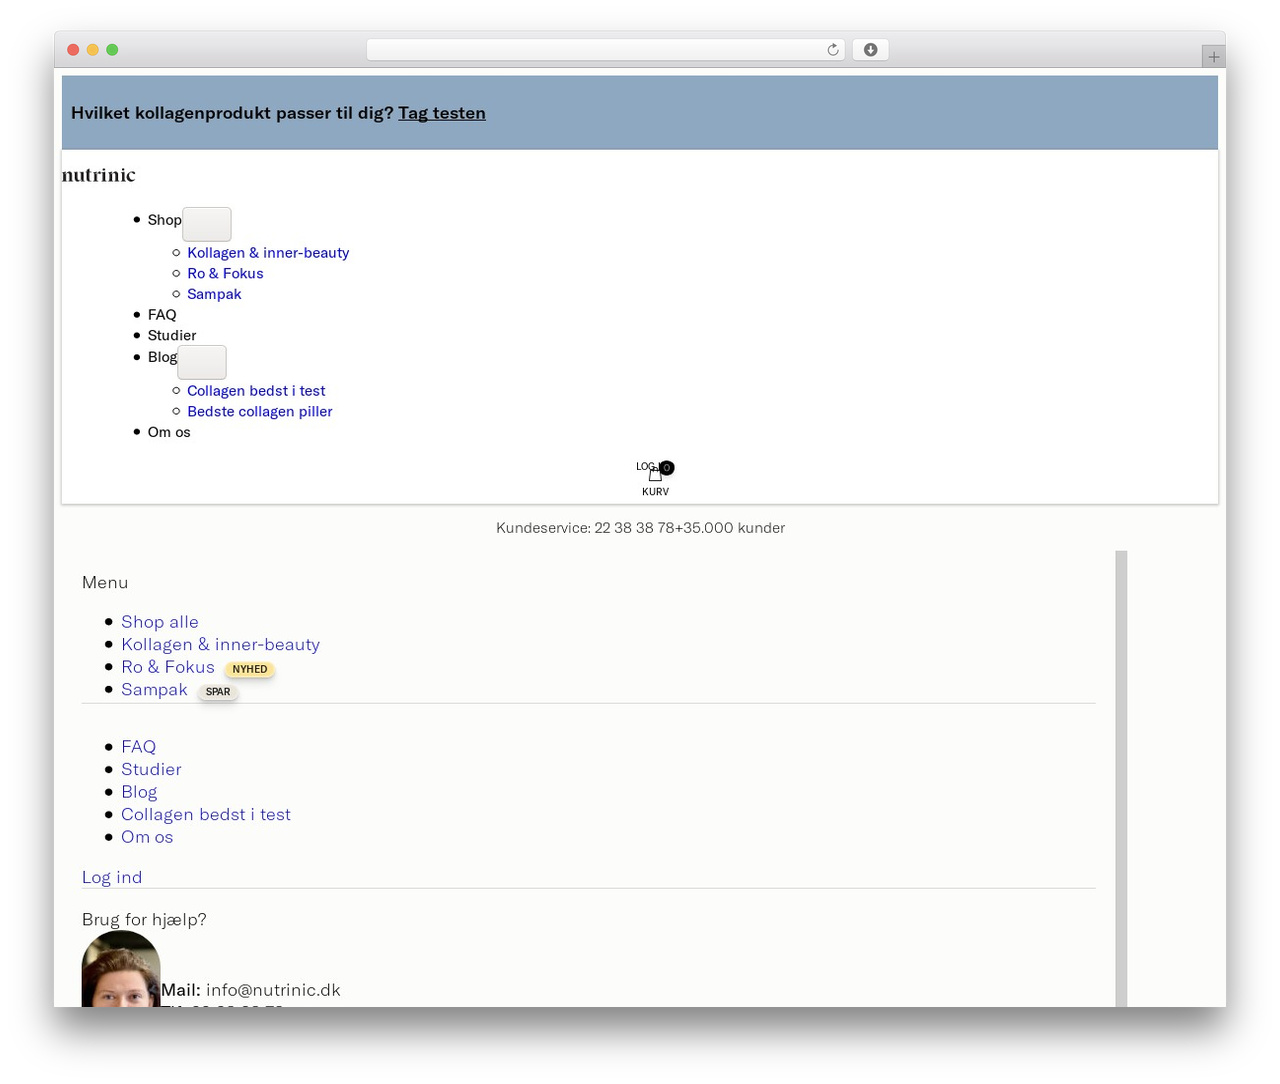Image resolution: width=1280 pixels, height=1084 pixels.
Task: Click the Hvilket kollagenprodukt banner text
Action: (232, 113)
